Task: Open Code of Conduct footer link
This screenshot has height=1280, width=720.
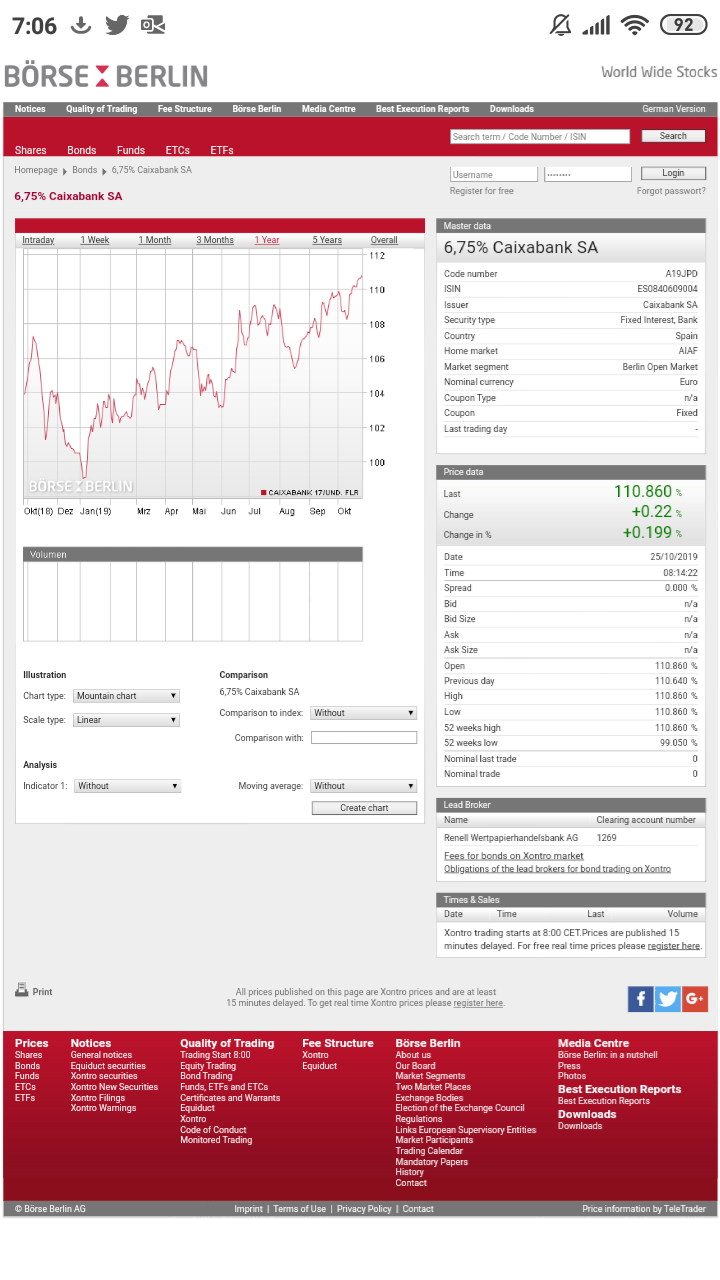Action: pyautogui.click(x=213, y=1130)
